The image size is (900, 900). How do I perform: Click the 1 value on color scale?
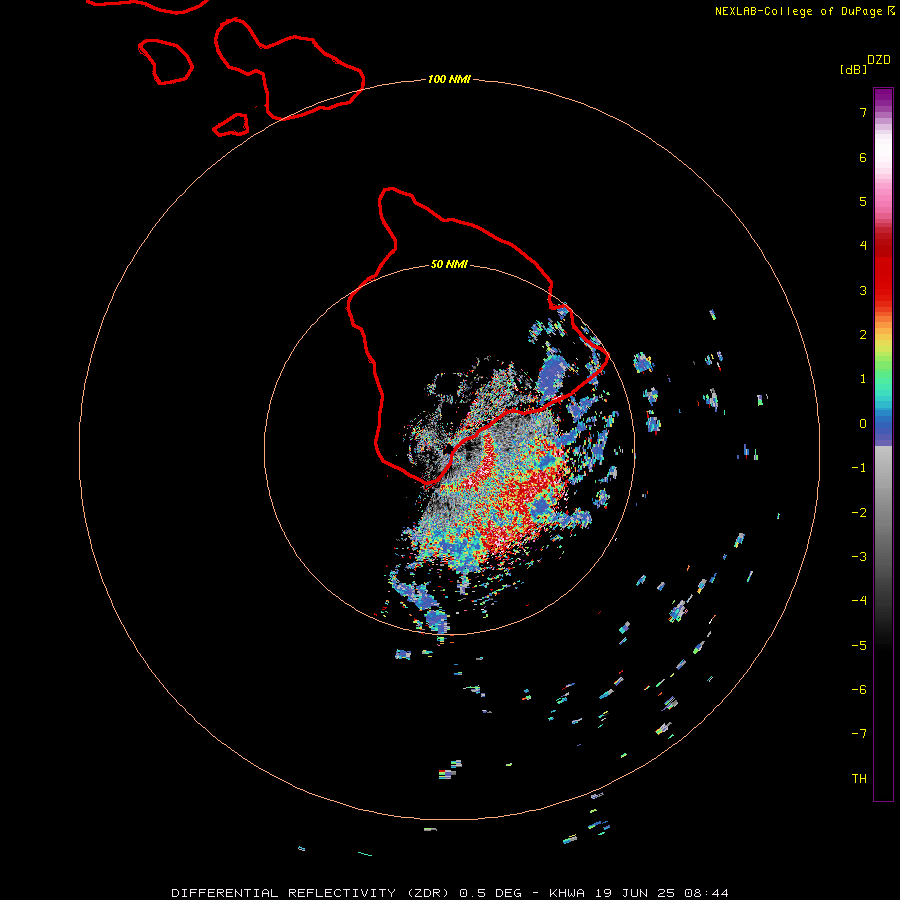click(x=863, y=379)
